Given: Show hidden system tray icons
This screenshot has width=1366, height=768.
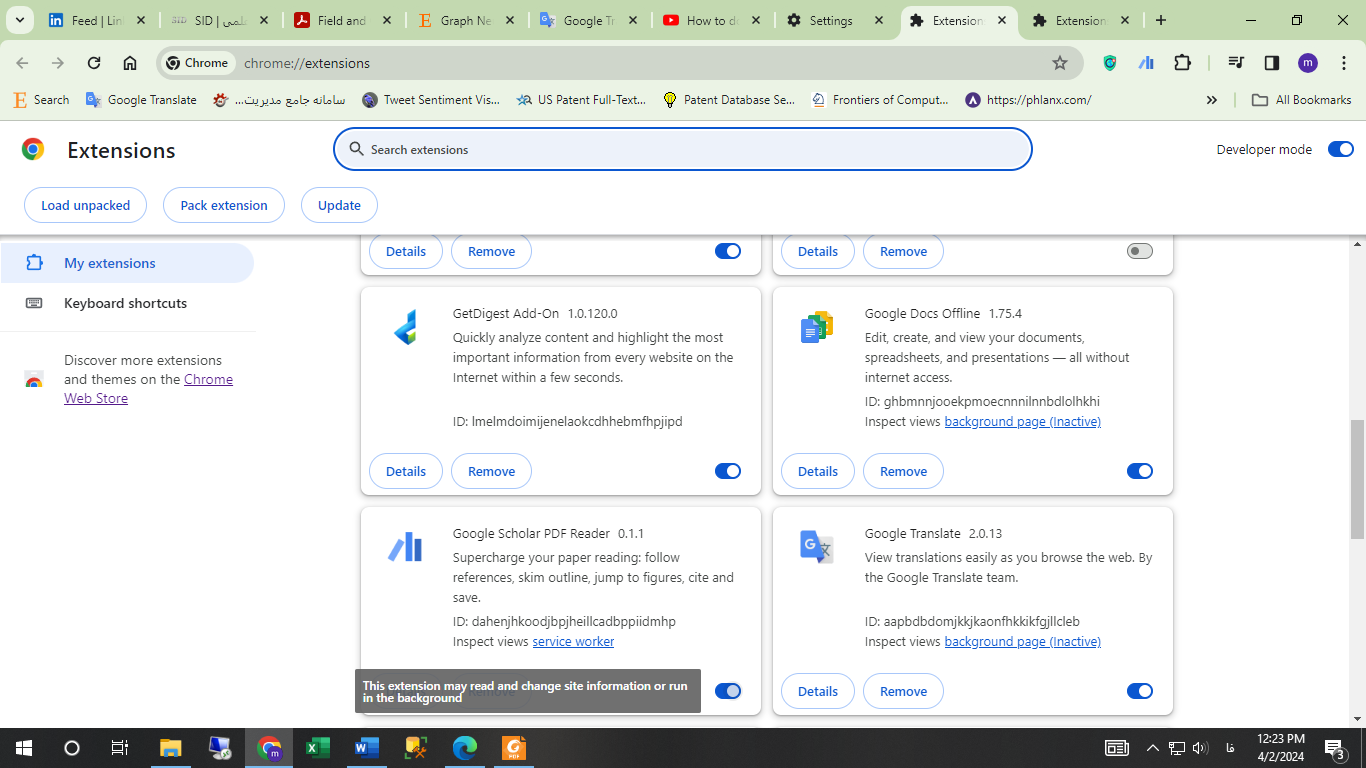Looking at the screenshot, I should click(1152, 748).
